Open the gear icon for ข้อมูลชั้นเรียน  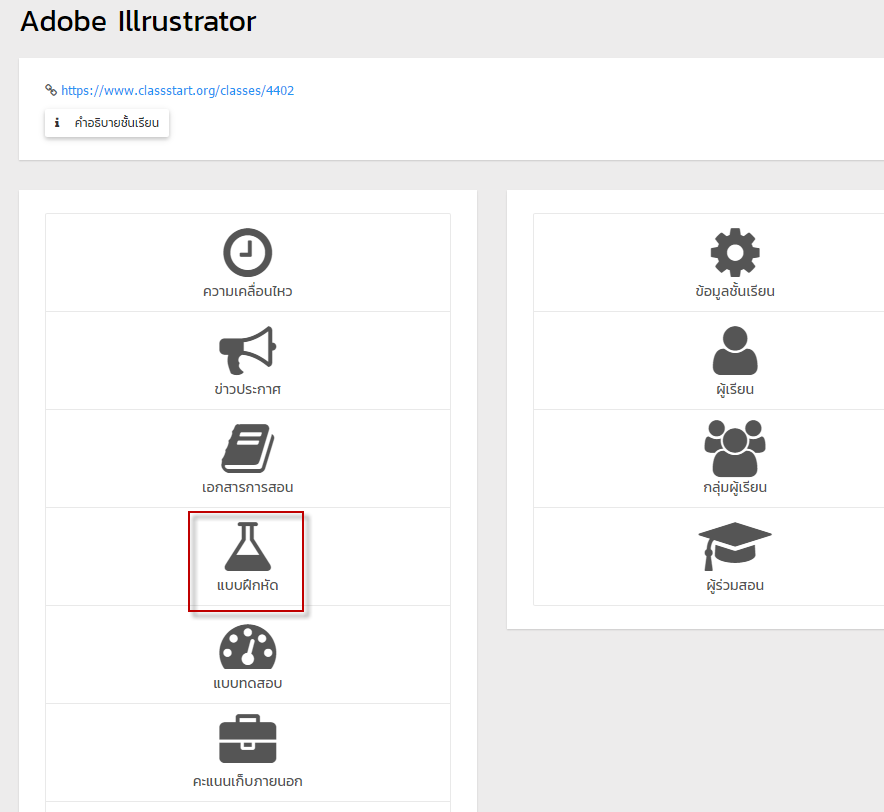point(735,253)
